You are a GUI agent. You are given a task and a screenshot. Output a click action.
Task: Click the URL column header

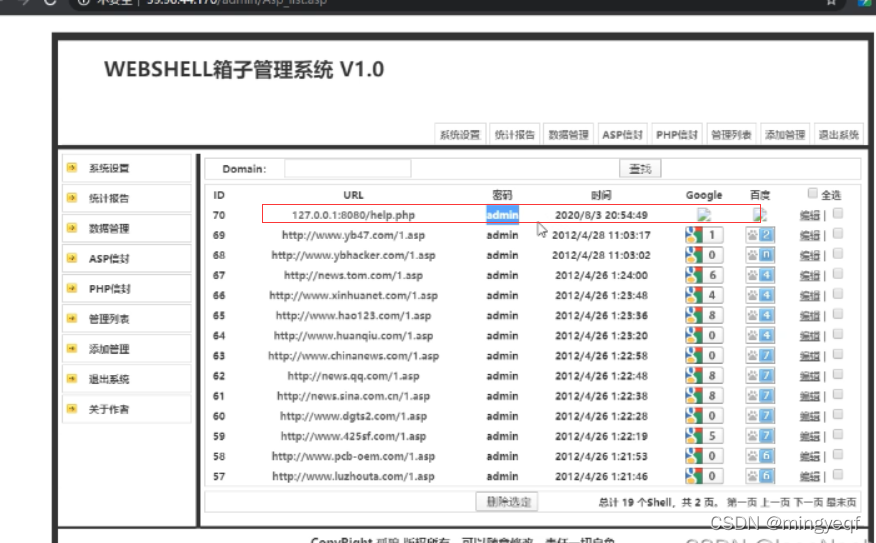pyautogui.click(x=353, y=195)
